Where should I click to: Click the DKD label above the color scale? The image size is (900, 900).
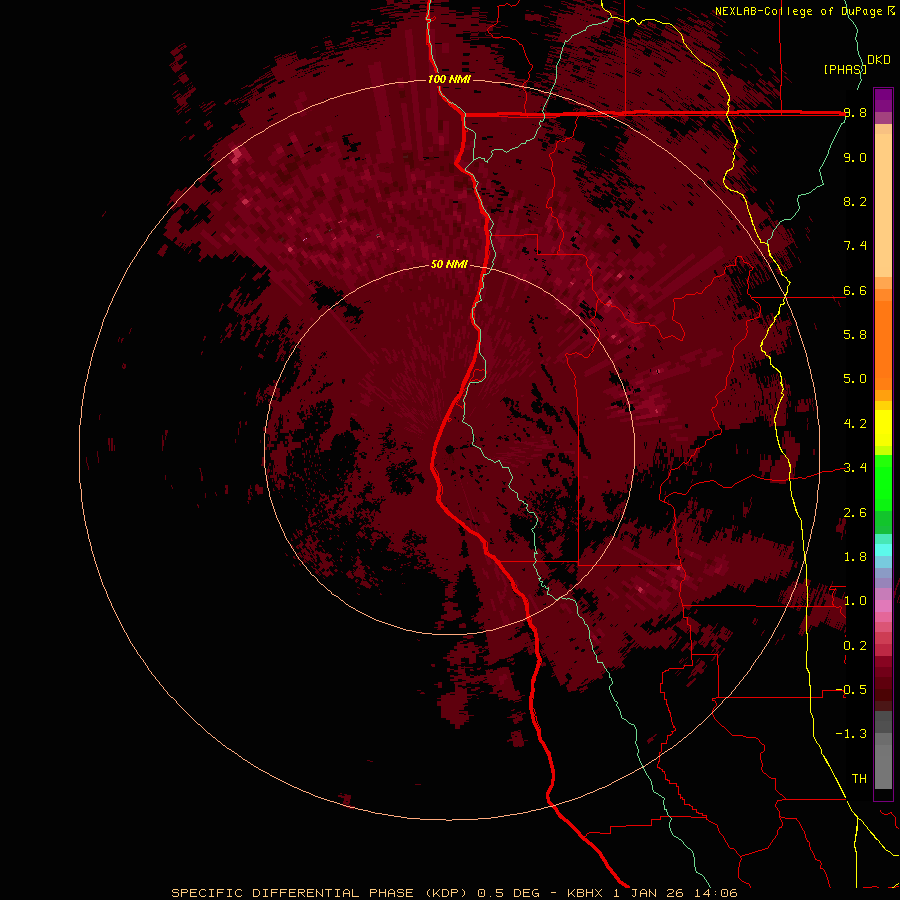click(x=879, y=60)
